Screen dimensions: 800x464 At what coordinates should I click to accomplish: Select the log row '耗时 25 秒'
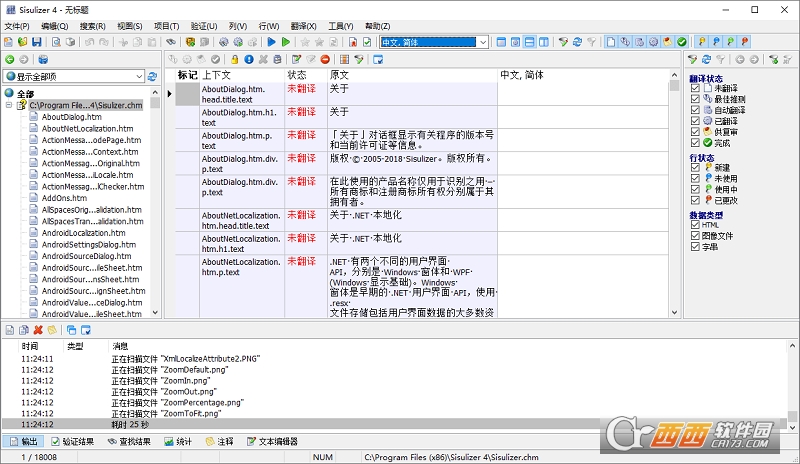point(394,424)
